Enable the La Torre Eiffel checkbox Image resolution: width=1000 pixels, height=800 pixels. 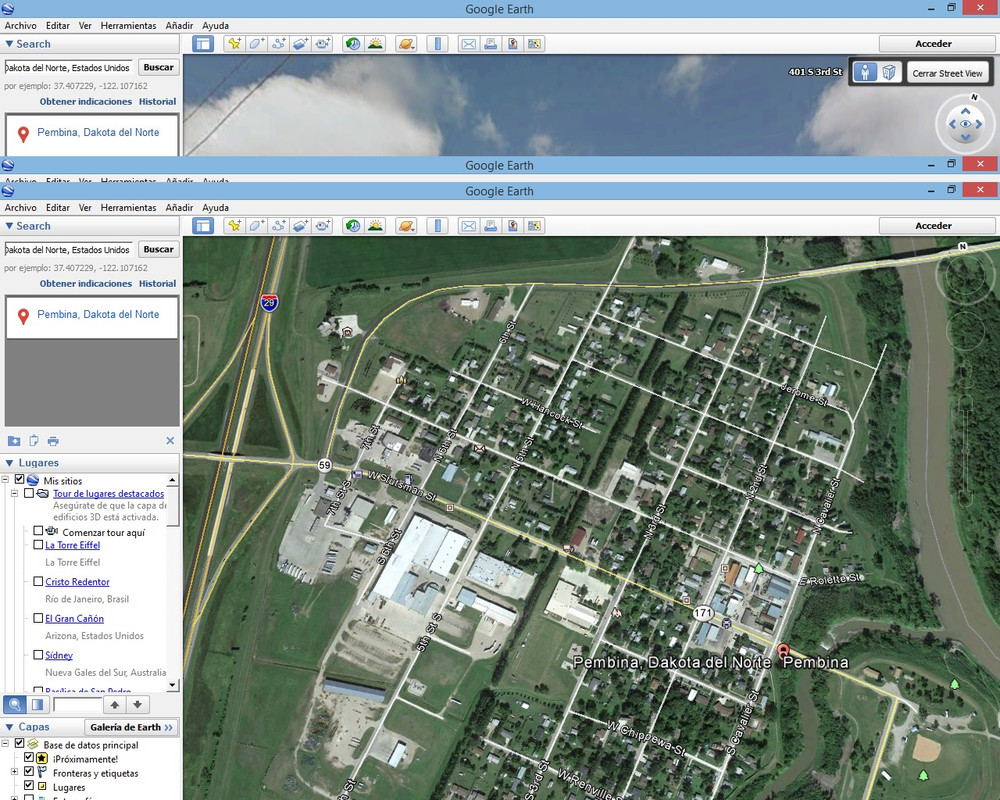click(x=38, y=545)
